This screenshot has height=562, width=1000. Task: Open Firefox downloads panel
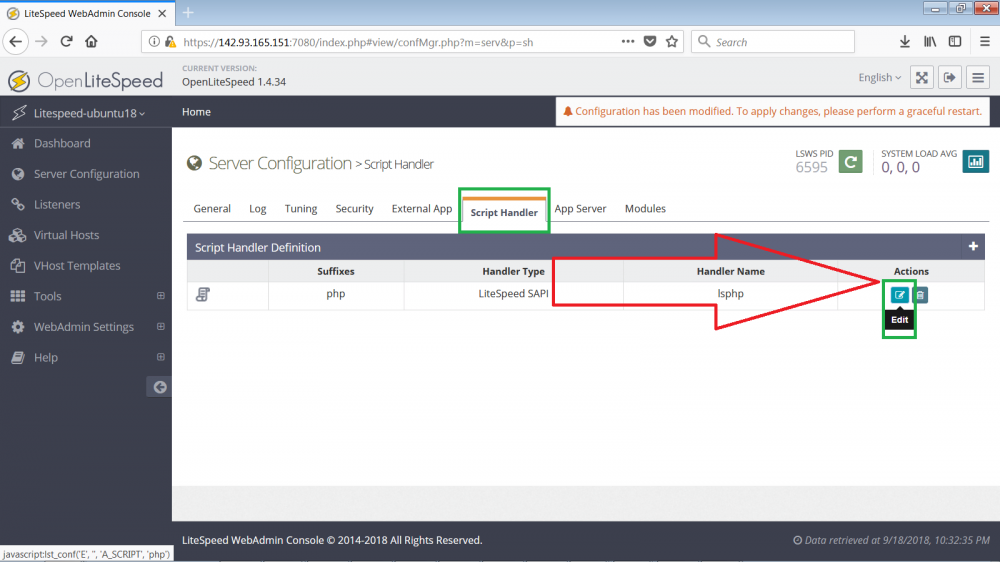(904, 42)
